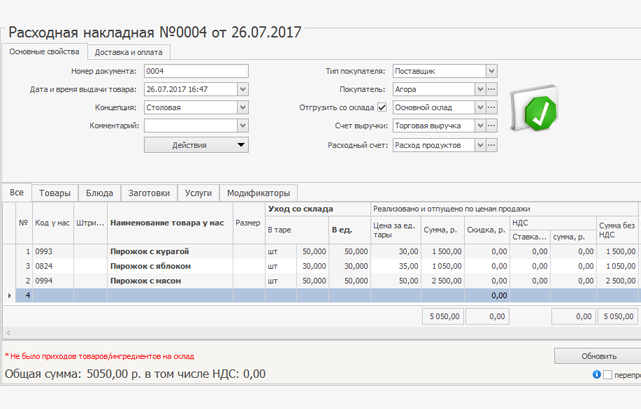Switch to the Доставка и оплата tab
Image resolution: width=641 pixels, height=409 pixels.
click(x=129, y=52)
